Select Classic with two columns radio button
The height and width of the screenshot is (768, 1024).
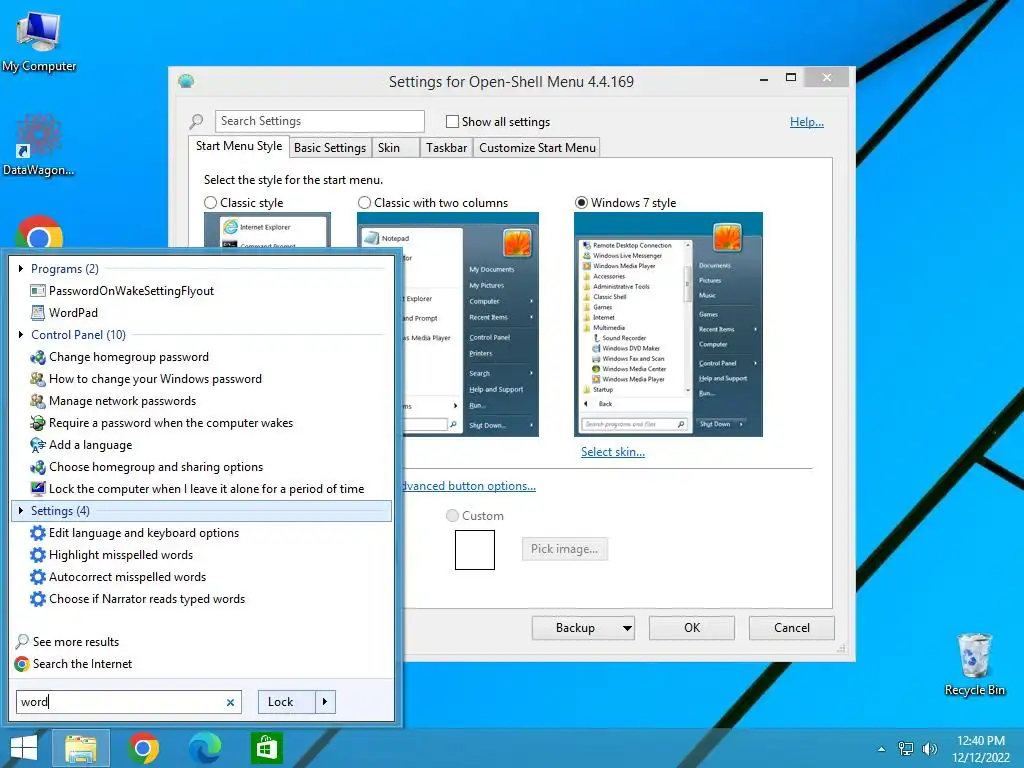[x=364, y=203]
